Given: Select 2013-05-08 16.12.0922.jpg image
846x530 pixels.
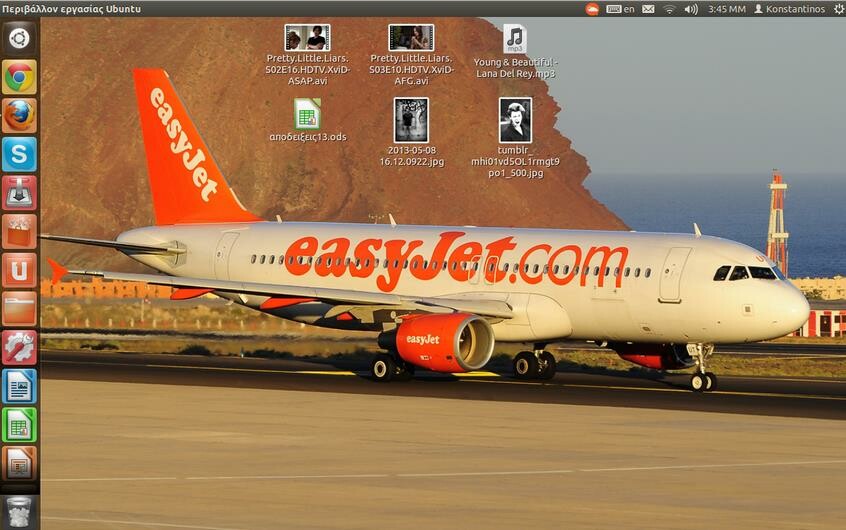Looking at the screenshot, I should tap(411, 132).
